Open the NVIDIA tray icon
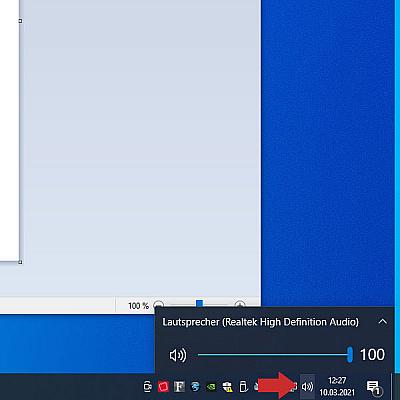400x400 pixels. 211,387
